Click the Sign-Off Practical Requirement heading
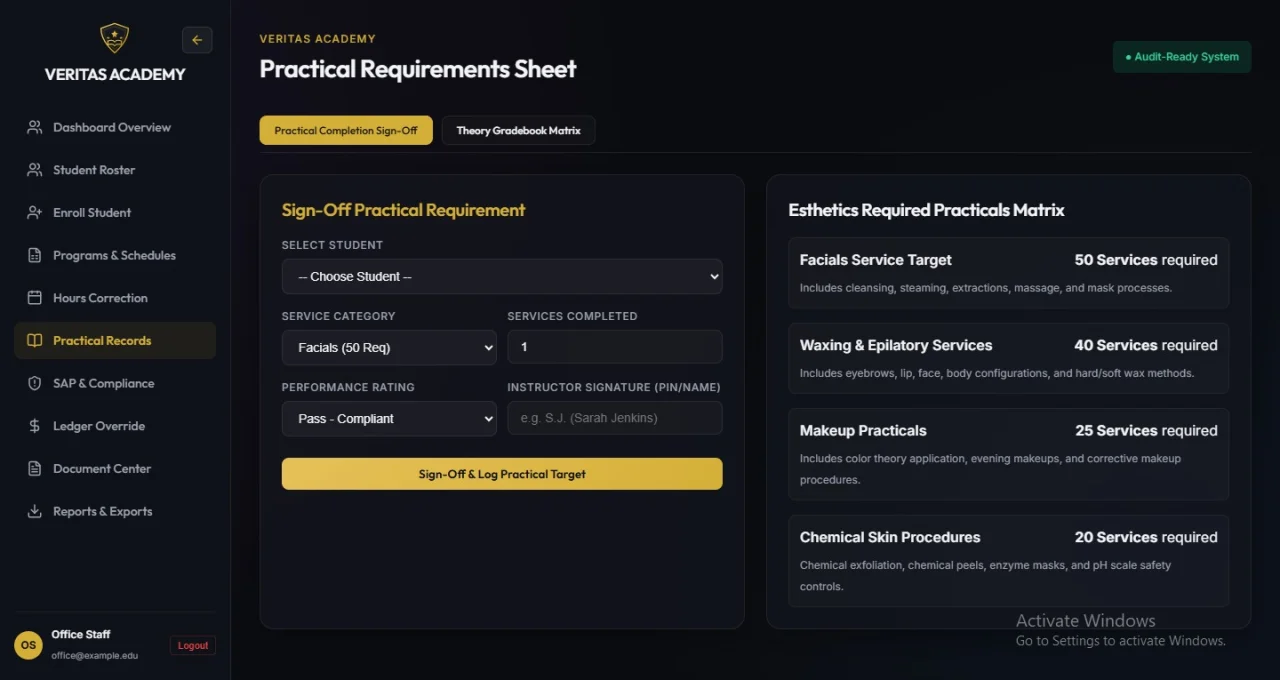The height and width of the screenshot is (680, 1280). click(x=403, y=210)
